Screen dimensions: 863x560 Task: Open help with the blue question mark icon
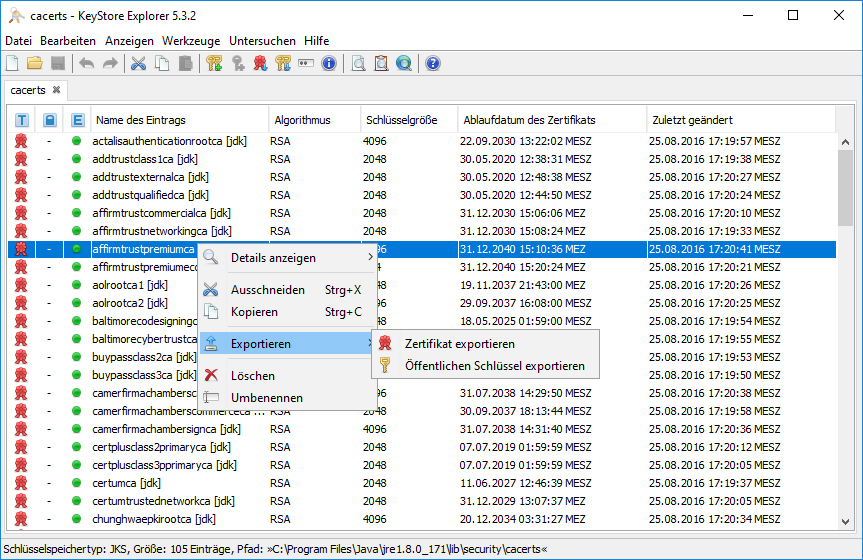click(x=433, y=63)
